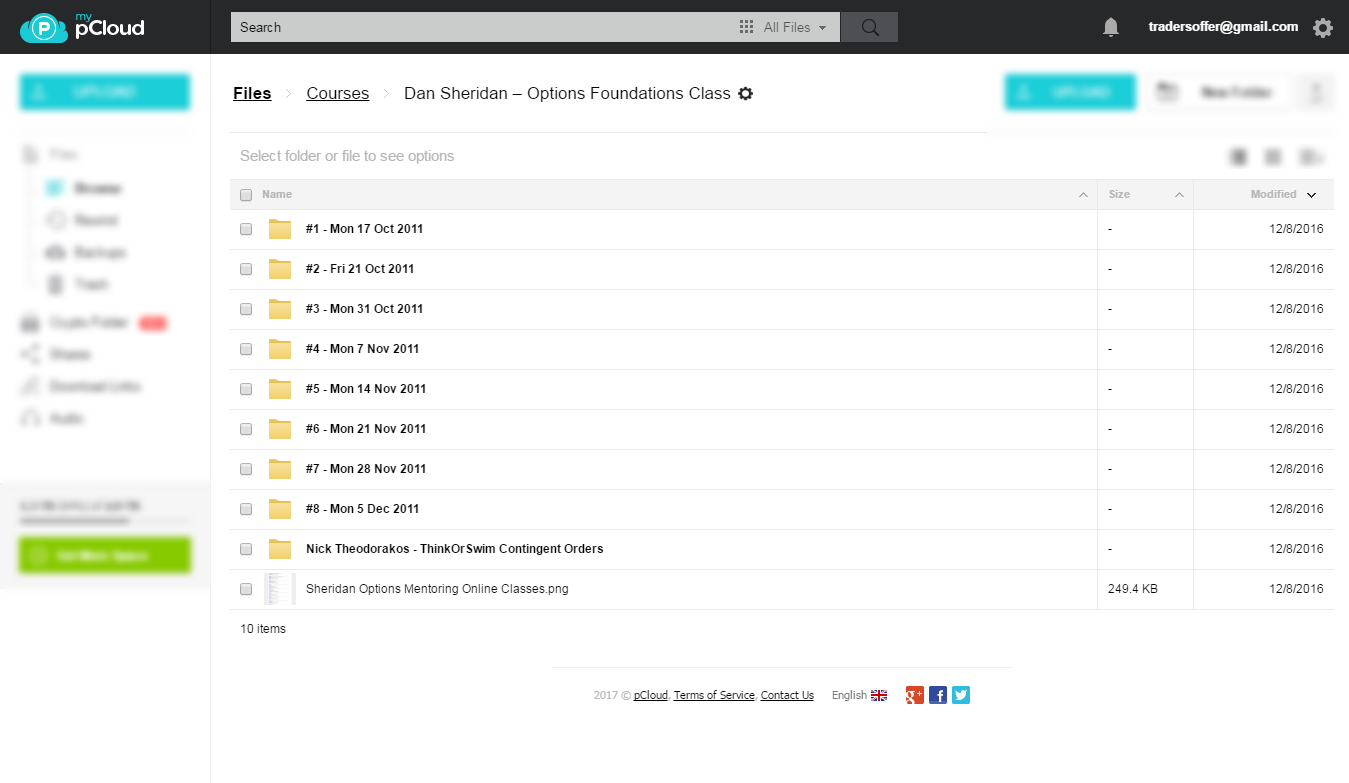
Task: Click the my pCloud logo
Action: pyautogui.click(x=82, y=27)
